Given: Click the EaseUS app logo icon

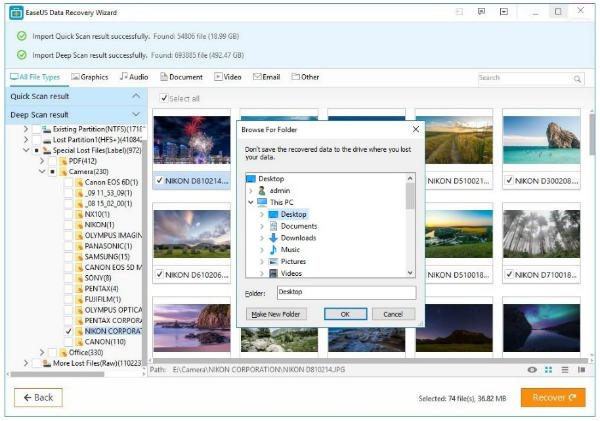Looking at the screenshot, I should click(16, 13).
